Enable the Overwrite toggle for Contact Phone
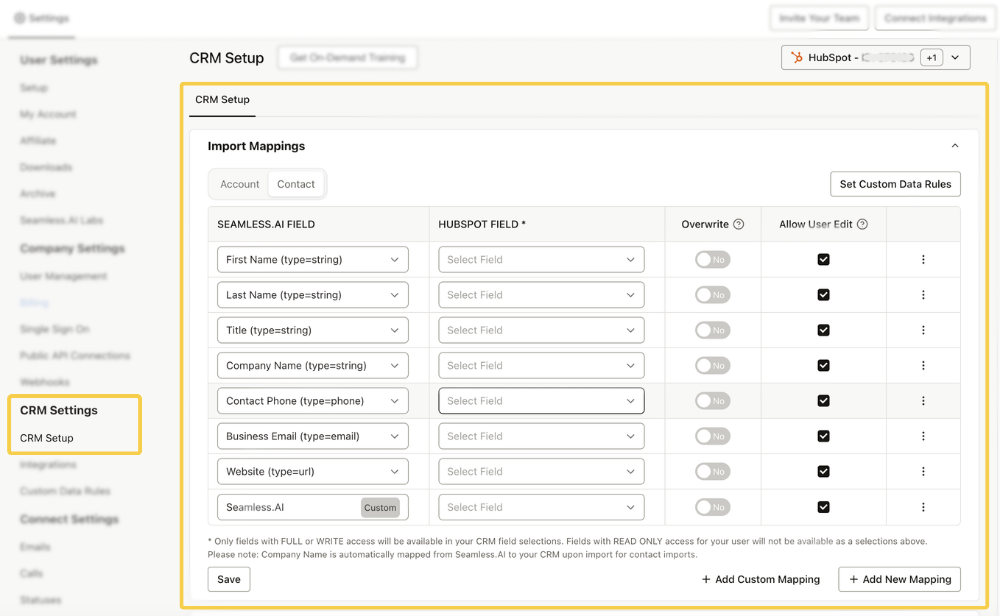This screenshot has height=616, width=1000. pyautogui.click(x=712, y=400)
